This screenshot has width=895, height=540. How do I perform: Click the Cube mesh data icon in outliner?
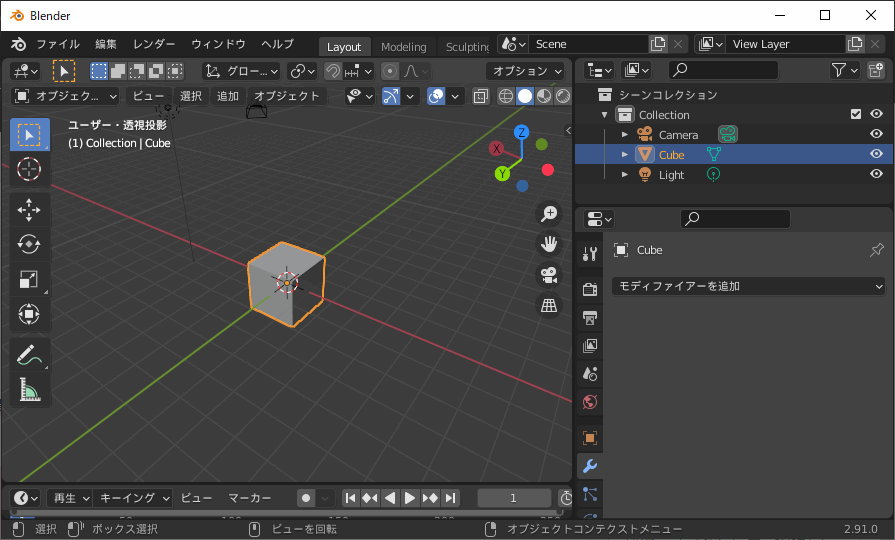[x=713, y=154]
